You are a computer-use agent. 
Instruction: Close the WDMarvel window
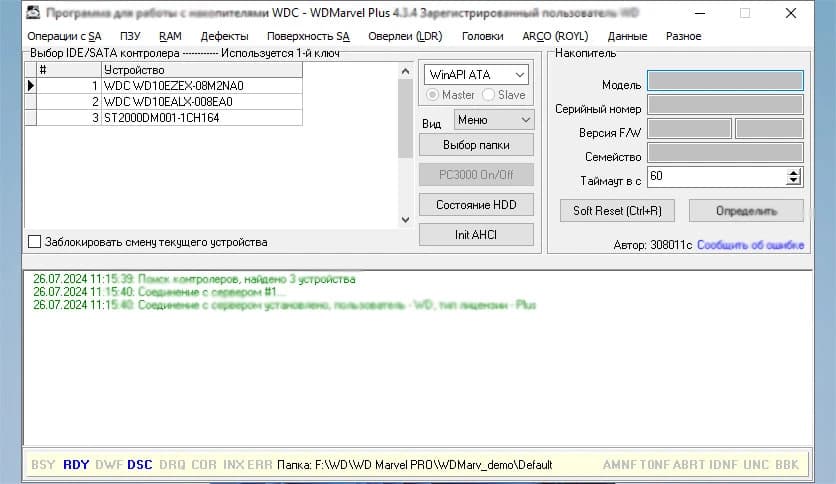point(791,13)
